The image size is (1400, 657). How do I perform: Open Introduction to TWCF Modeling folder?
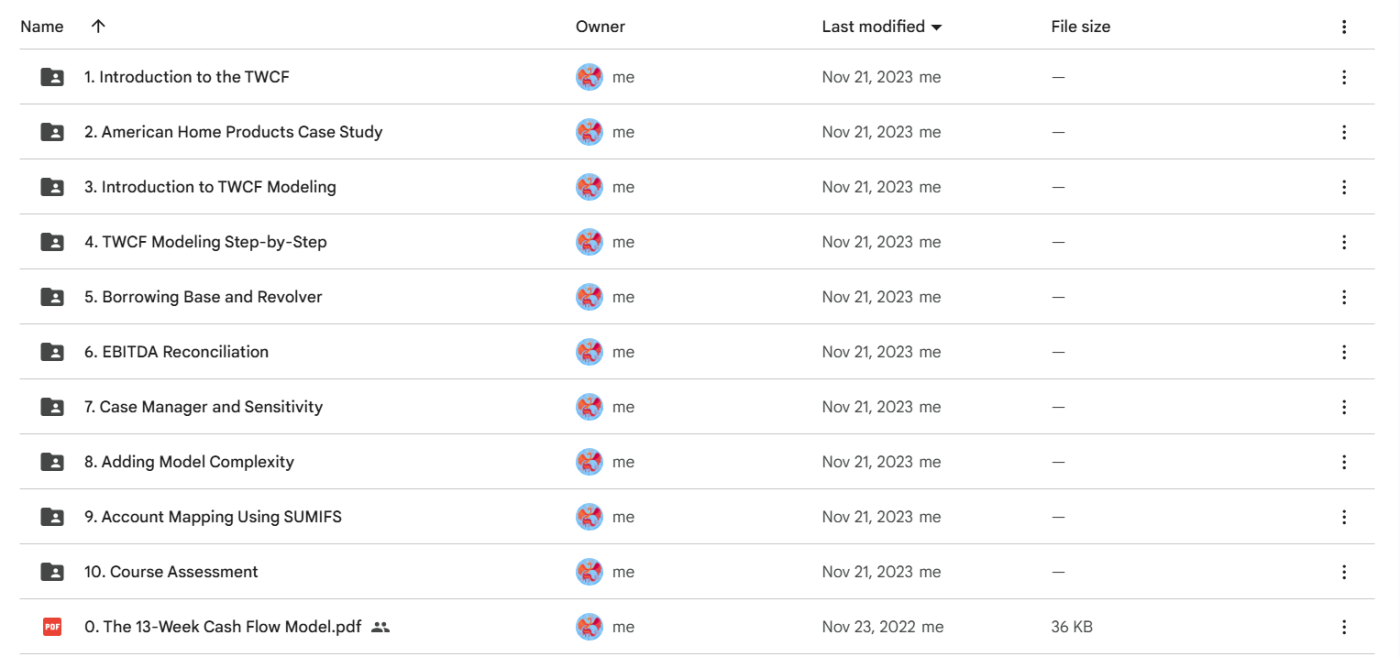coord(210,187)
